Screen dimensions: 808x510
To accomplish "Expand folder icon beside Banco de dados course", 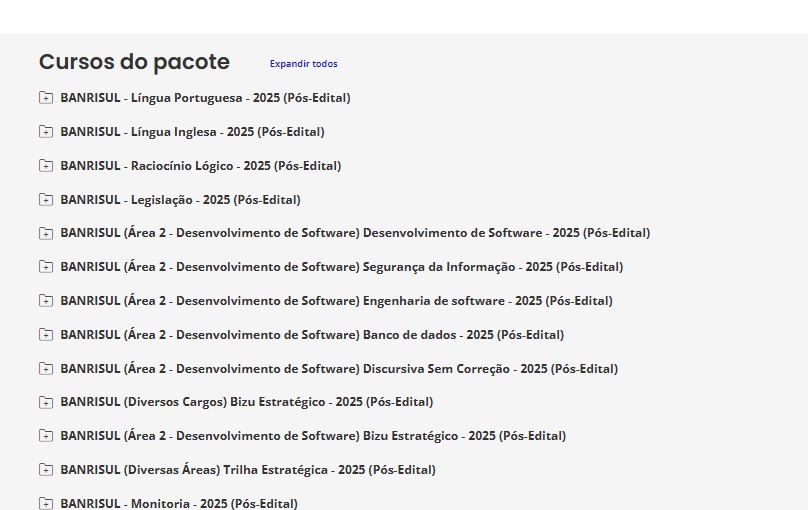I will click(46, 334).
